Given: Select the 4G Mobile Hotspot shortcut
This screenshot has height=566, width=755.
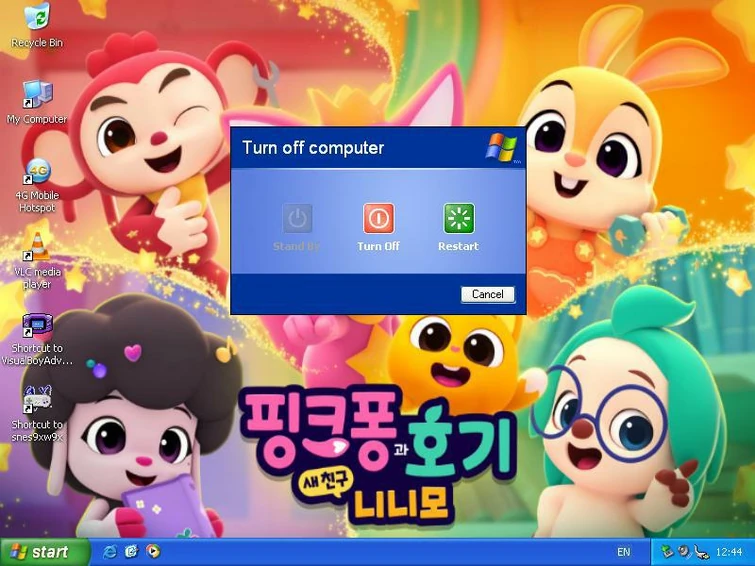Looking at the screenshot, I should 37,185.
